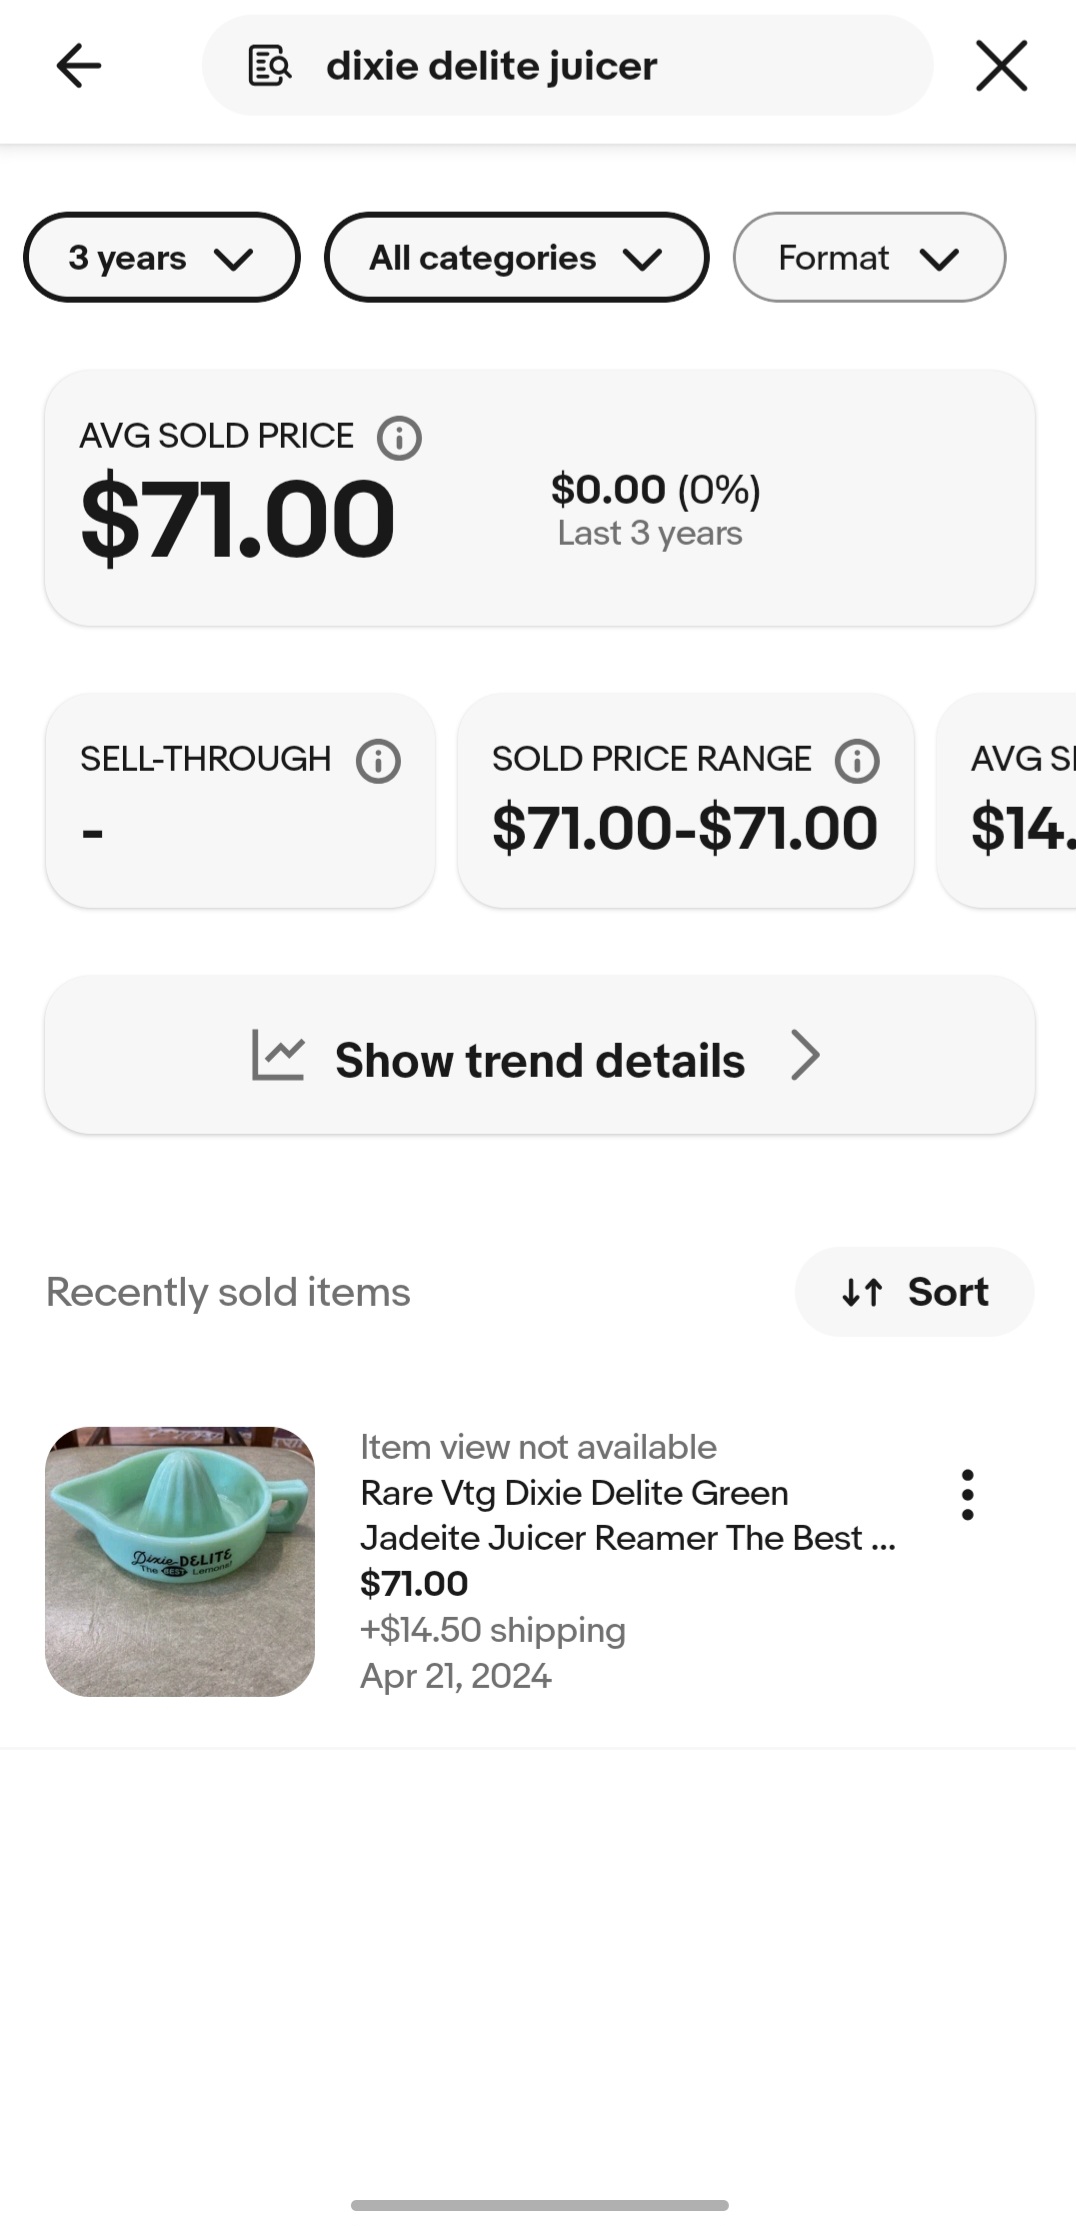Clear the search with the X icon

click(1001, 66)
